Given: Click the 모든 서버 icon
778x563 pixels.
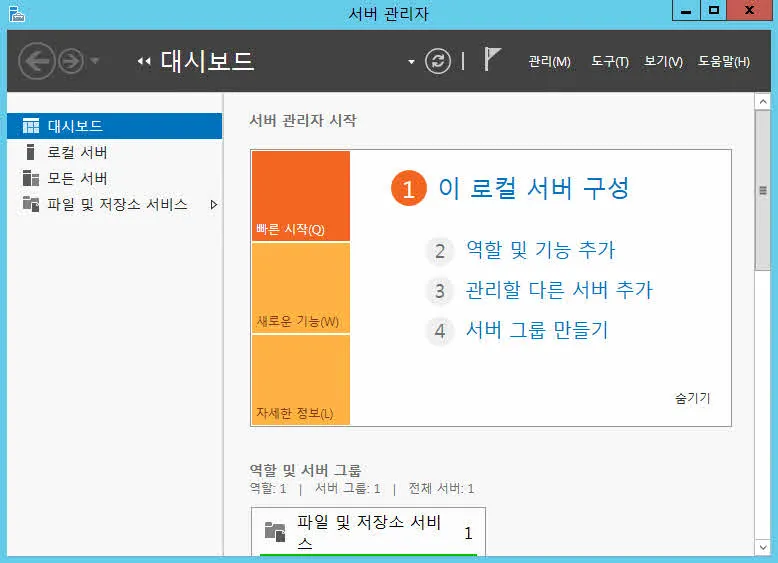Looking at the screenshot, I should coord(31,178).
